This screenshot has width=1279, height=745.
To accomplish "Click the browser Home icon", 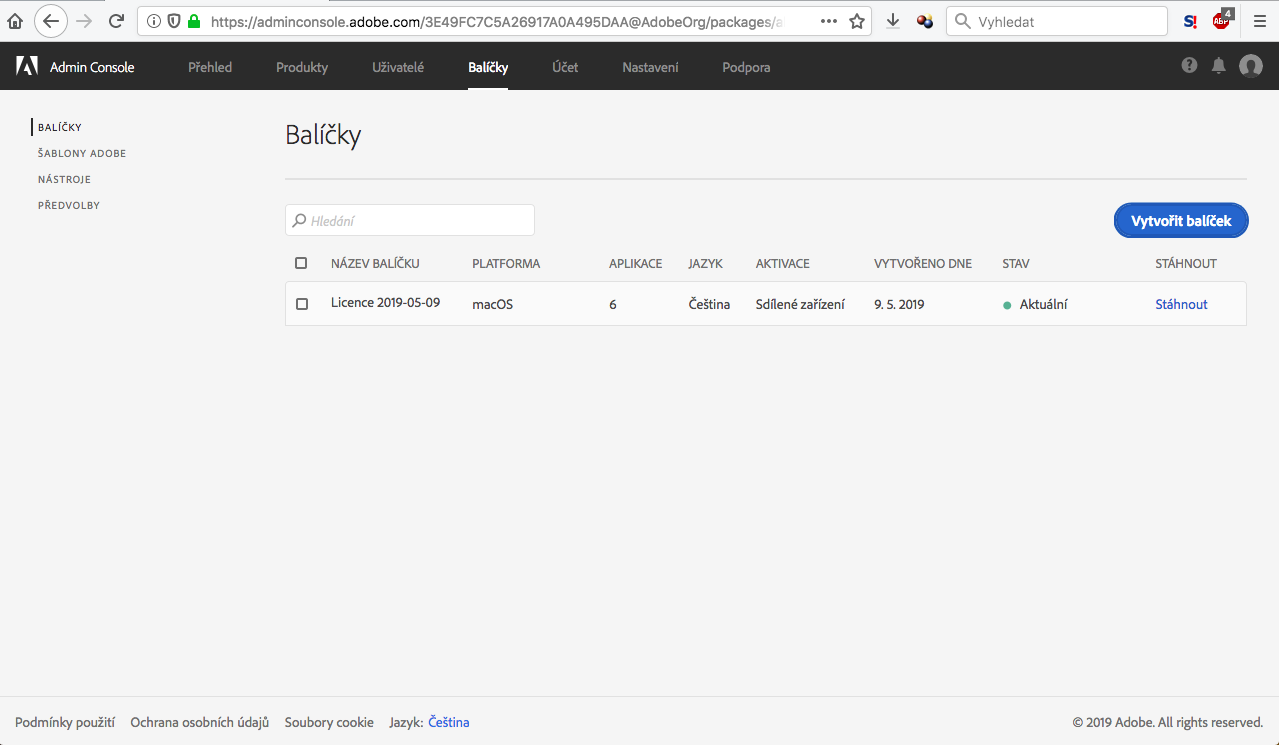I will [x=15, y=21].
